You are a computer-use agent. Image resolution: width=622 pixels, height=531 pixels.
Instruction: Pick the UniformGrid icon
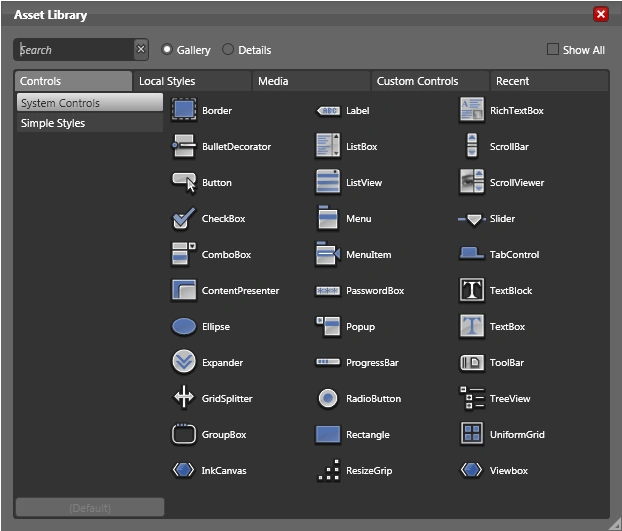tap(472, 433)
